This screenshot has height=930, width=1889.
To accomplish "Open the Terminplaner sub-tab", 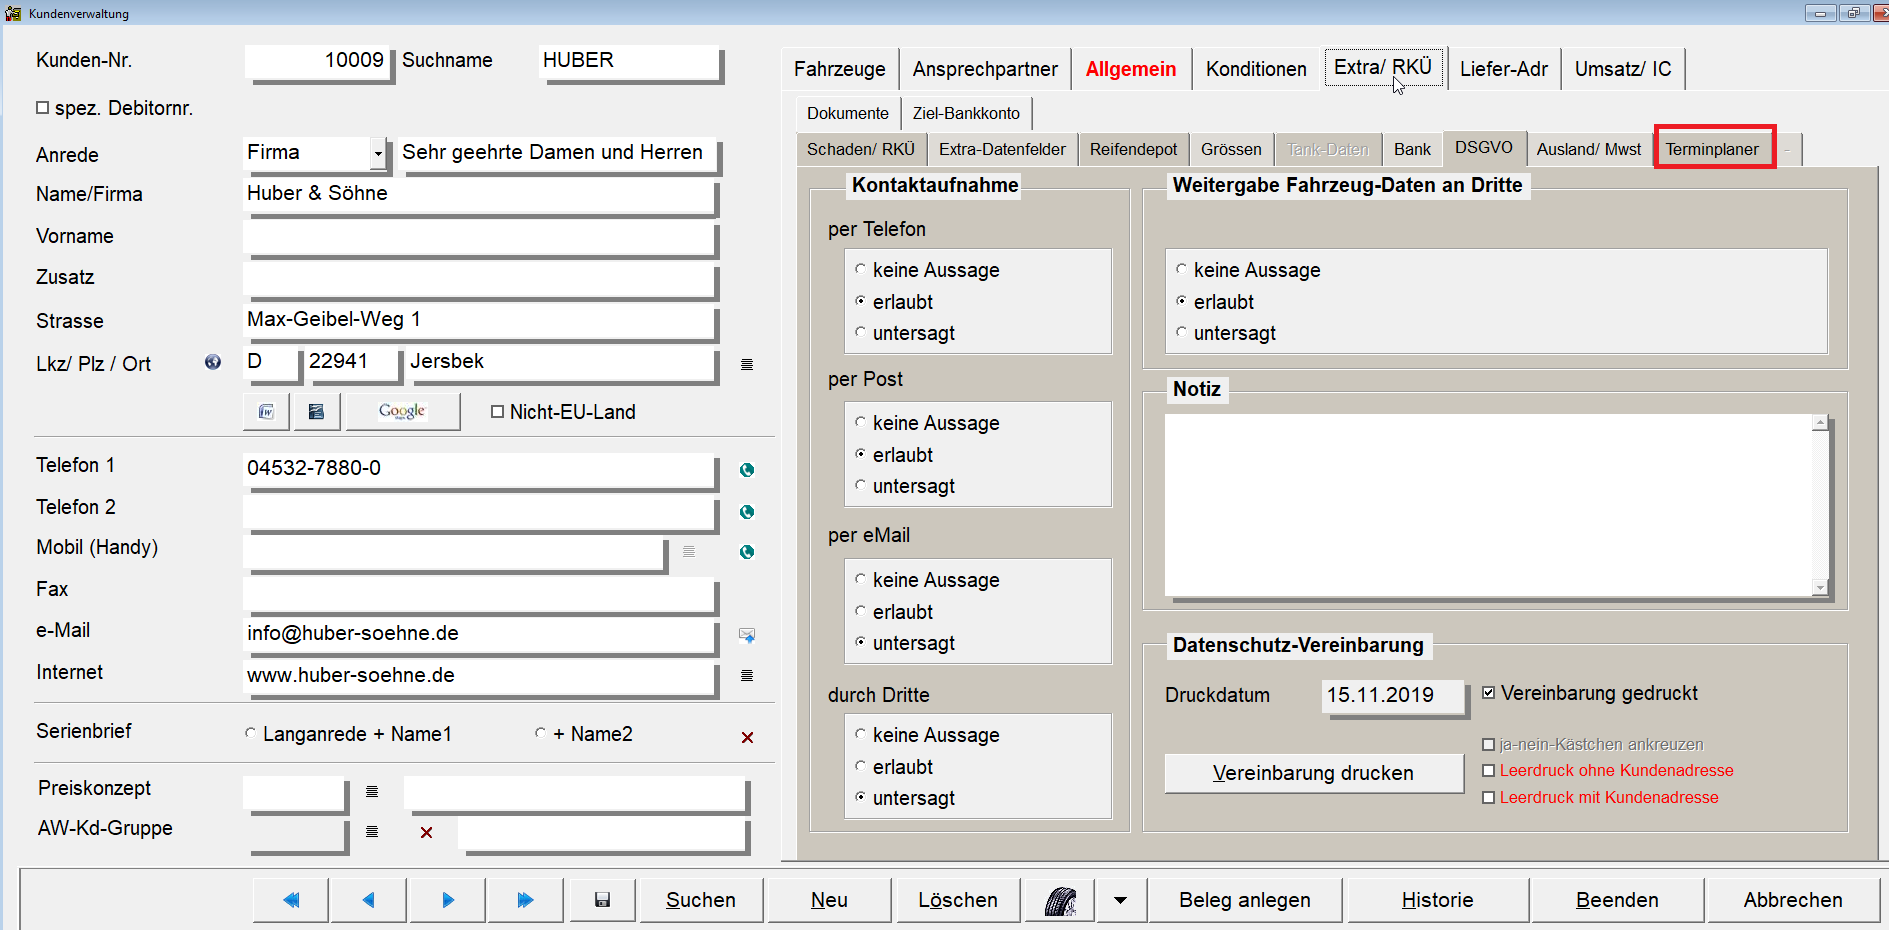I will (1712, 149).
